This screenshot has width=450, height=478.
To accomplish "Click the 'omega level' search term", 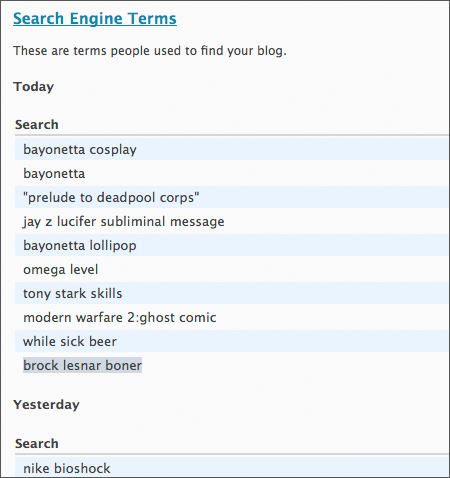I will [61, 270].
